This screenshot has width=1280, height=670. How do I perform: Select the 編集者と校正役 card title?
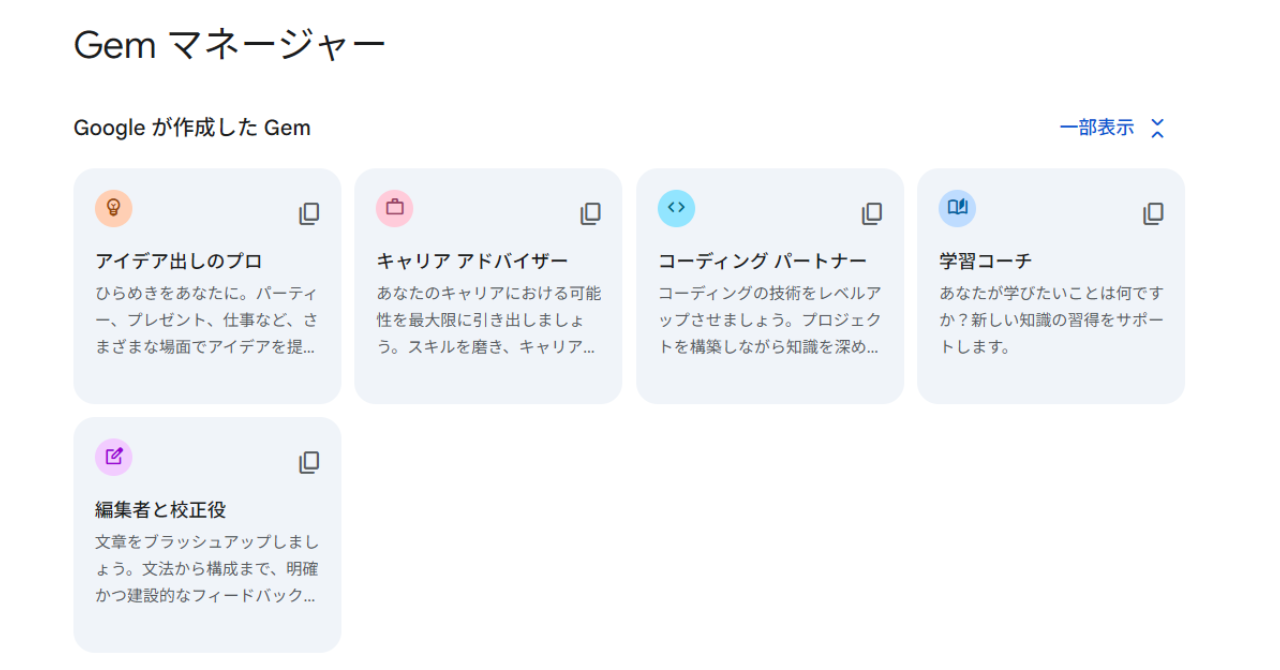coord(161,510)
